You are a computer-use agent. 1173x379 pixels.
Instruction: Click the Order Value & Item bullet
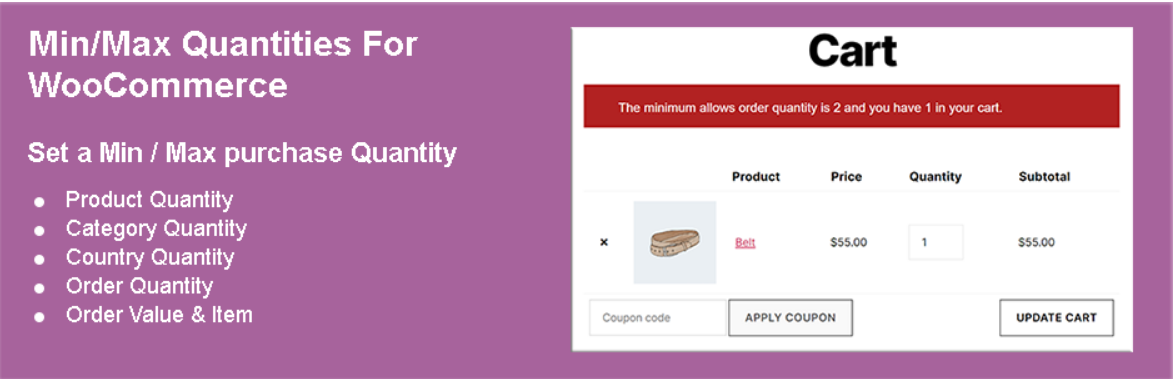click(159, 315)
